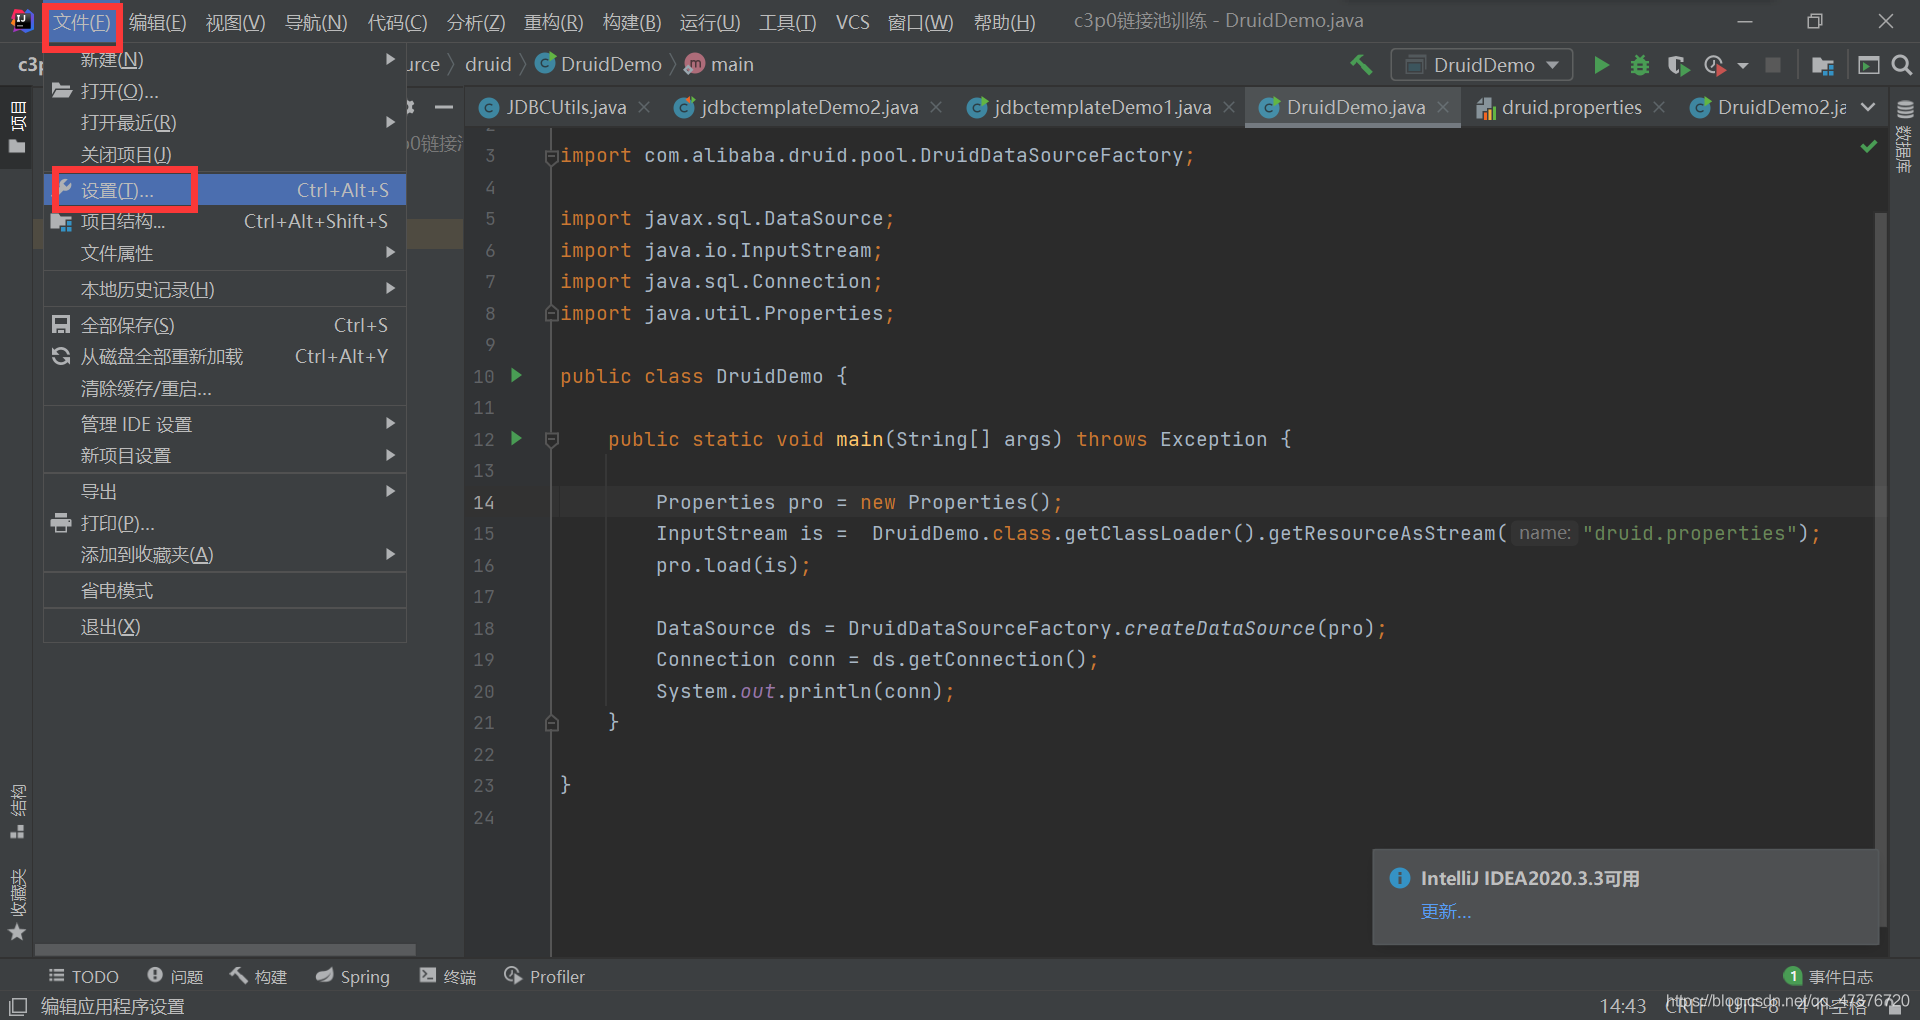The width and height of the screenshot is (1920, 1020).
Task: Click the project panel horizontal scrollbar
Action: [x=225, y=949]
